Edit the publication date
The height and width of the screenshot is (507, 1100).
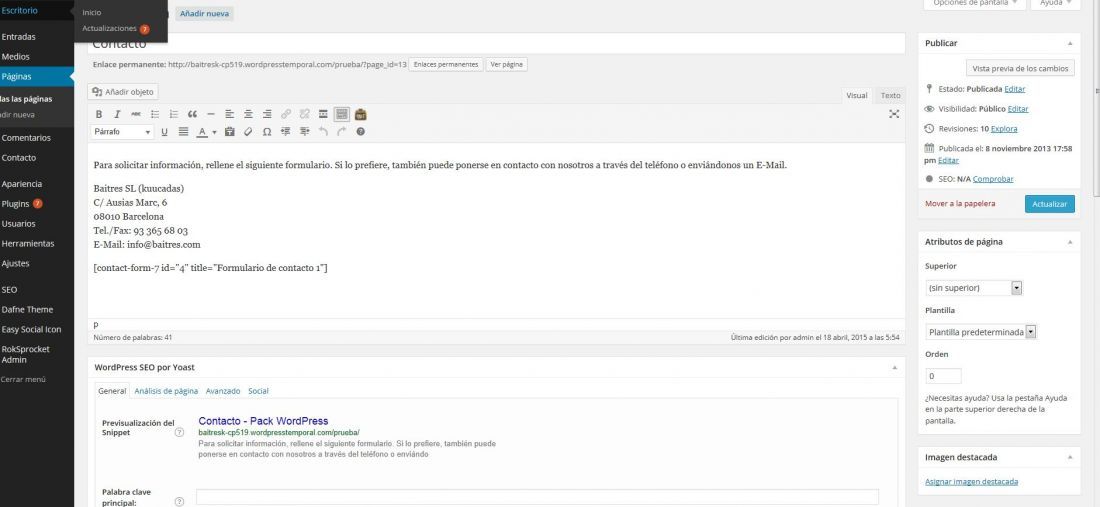point(948,161)
